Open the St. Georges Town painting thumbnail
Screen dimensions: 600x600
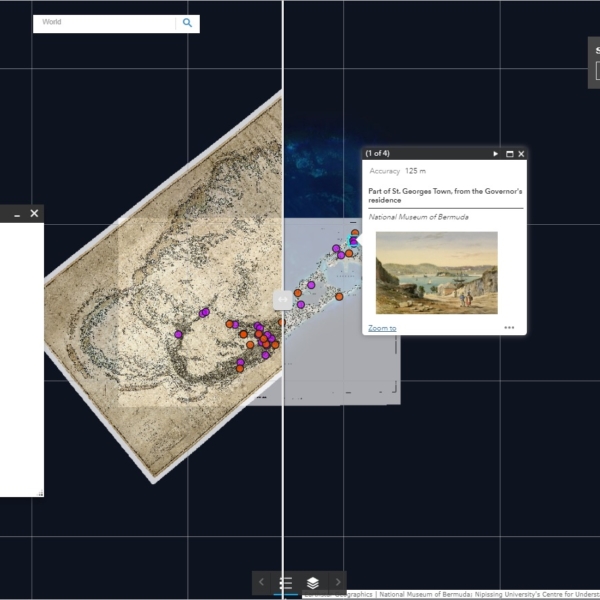point(436,273)
